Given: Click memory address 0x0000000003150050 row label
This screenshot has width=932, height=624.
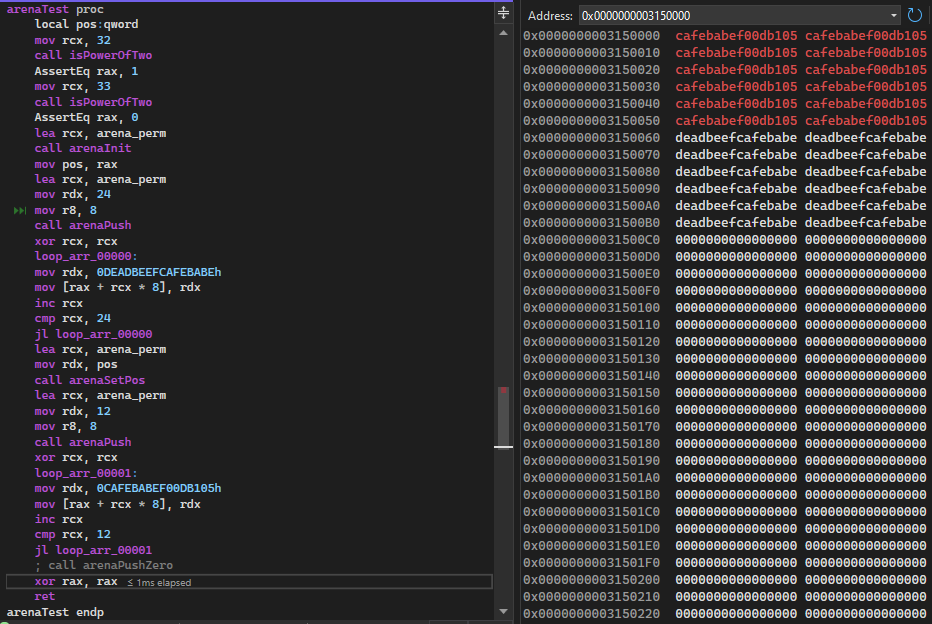Looking at the screenshot, I should [x=591, y=121].
